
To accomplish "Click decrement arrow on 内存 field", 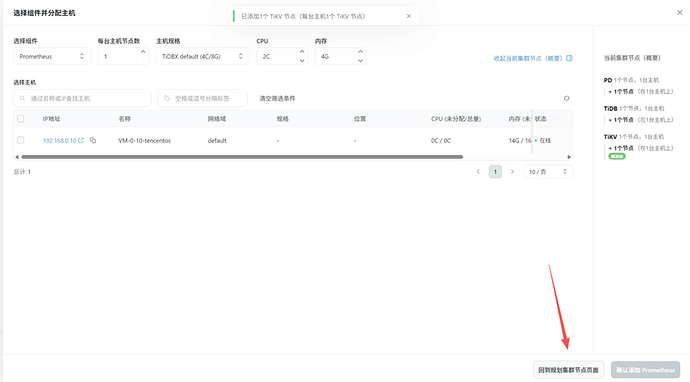I will point(360,61).
